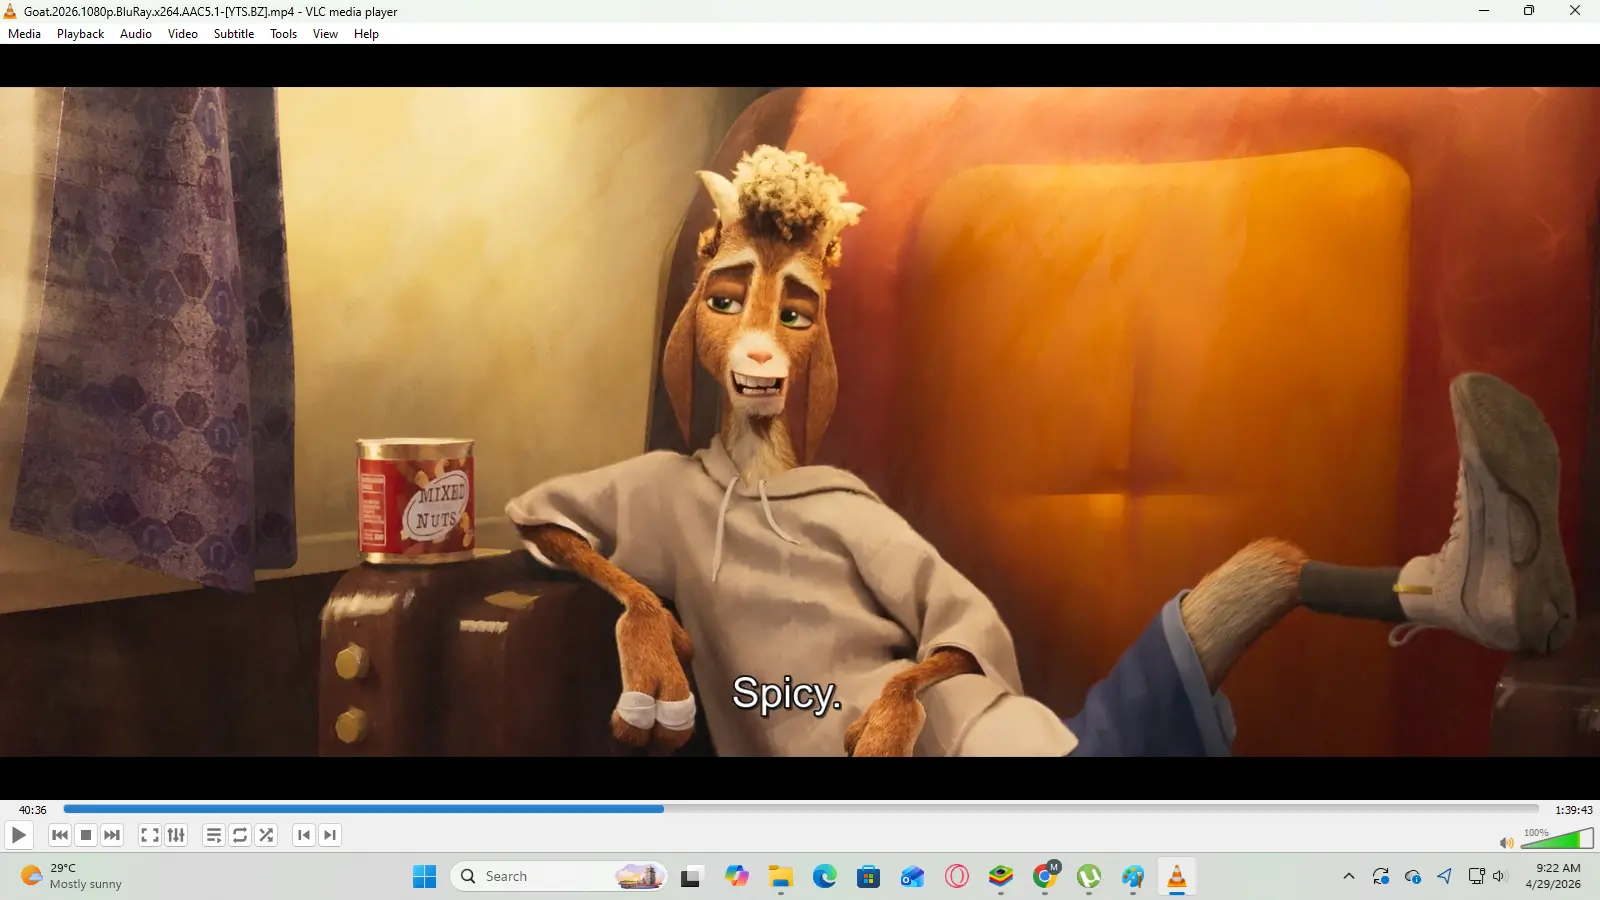The image size is (1600, 900).
Task: Open network settings from the system tray
Action: (x=1476, y=877)
